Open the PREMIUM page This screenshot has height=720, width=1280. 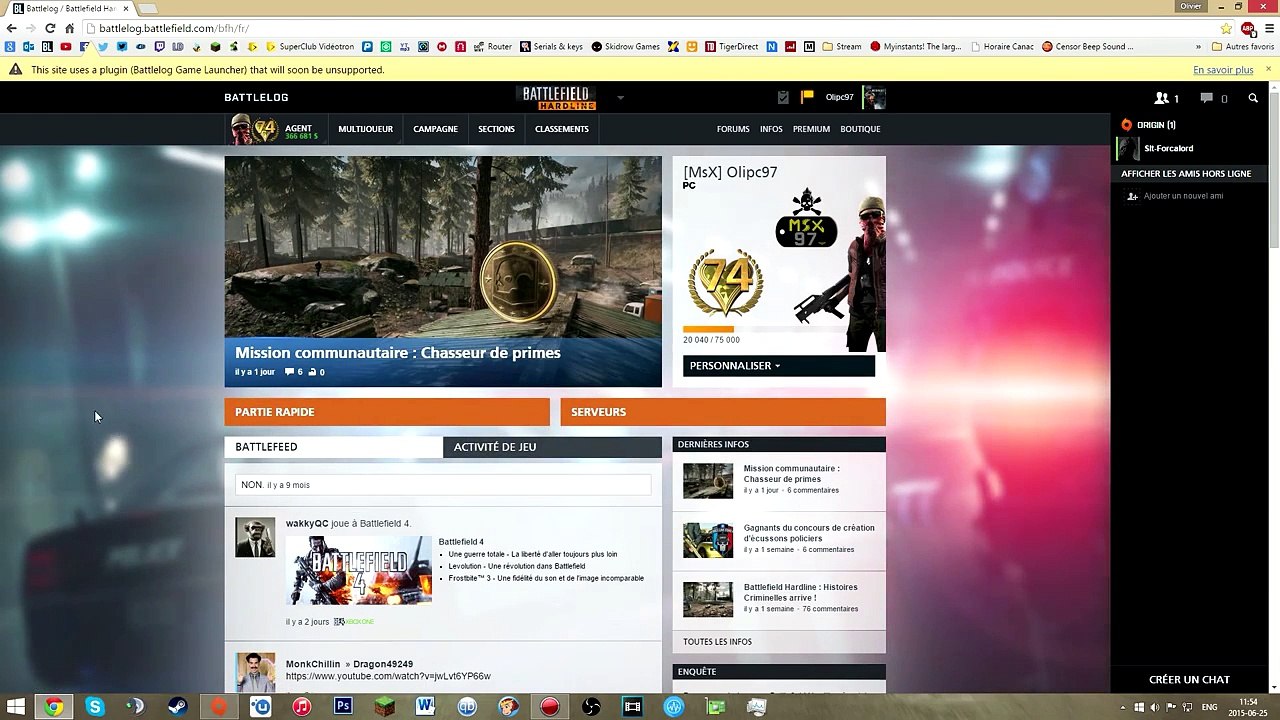pyautogui.click(x=811, y=129)
